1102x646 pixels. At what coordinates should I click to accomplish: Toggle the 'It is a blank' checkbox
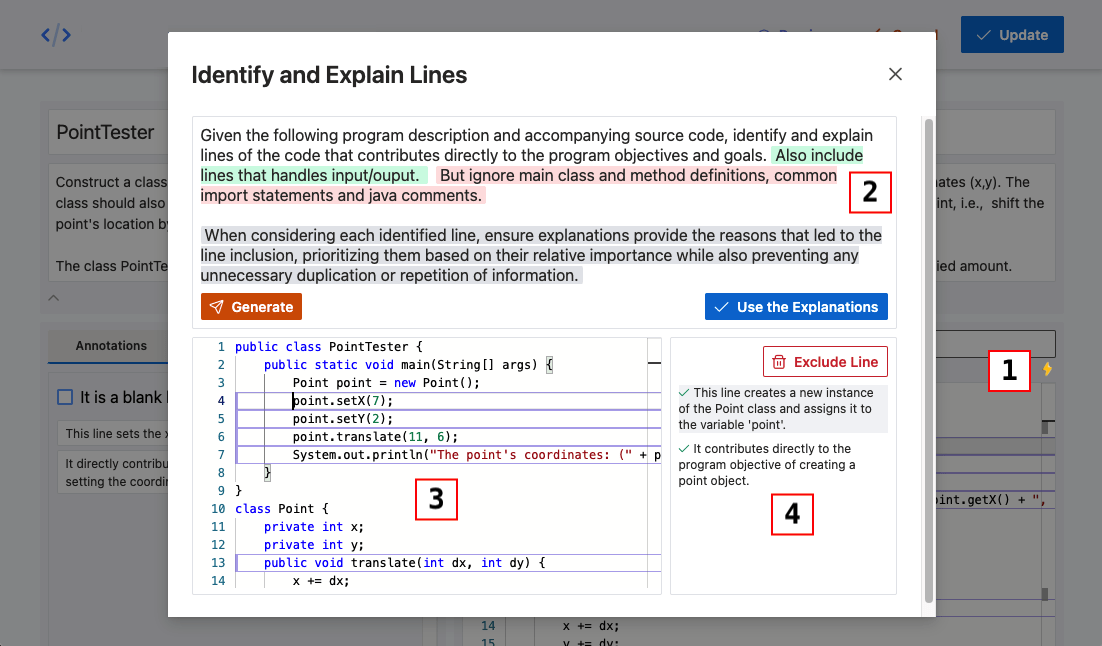click(65, 397)
